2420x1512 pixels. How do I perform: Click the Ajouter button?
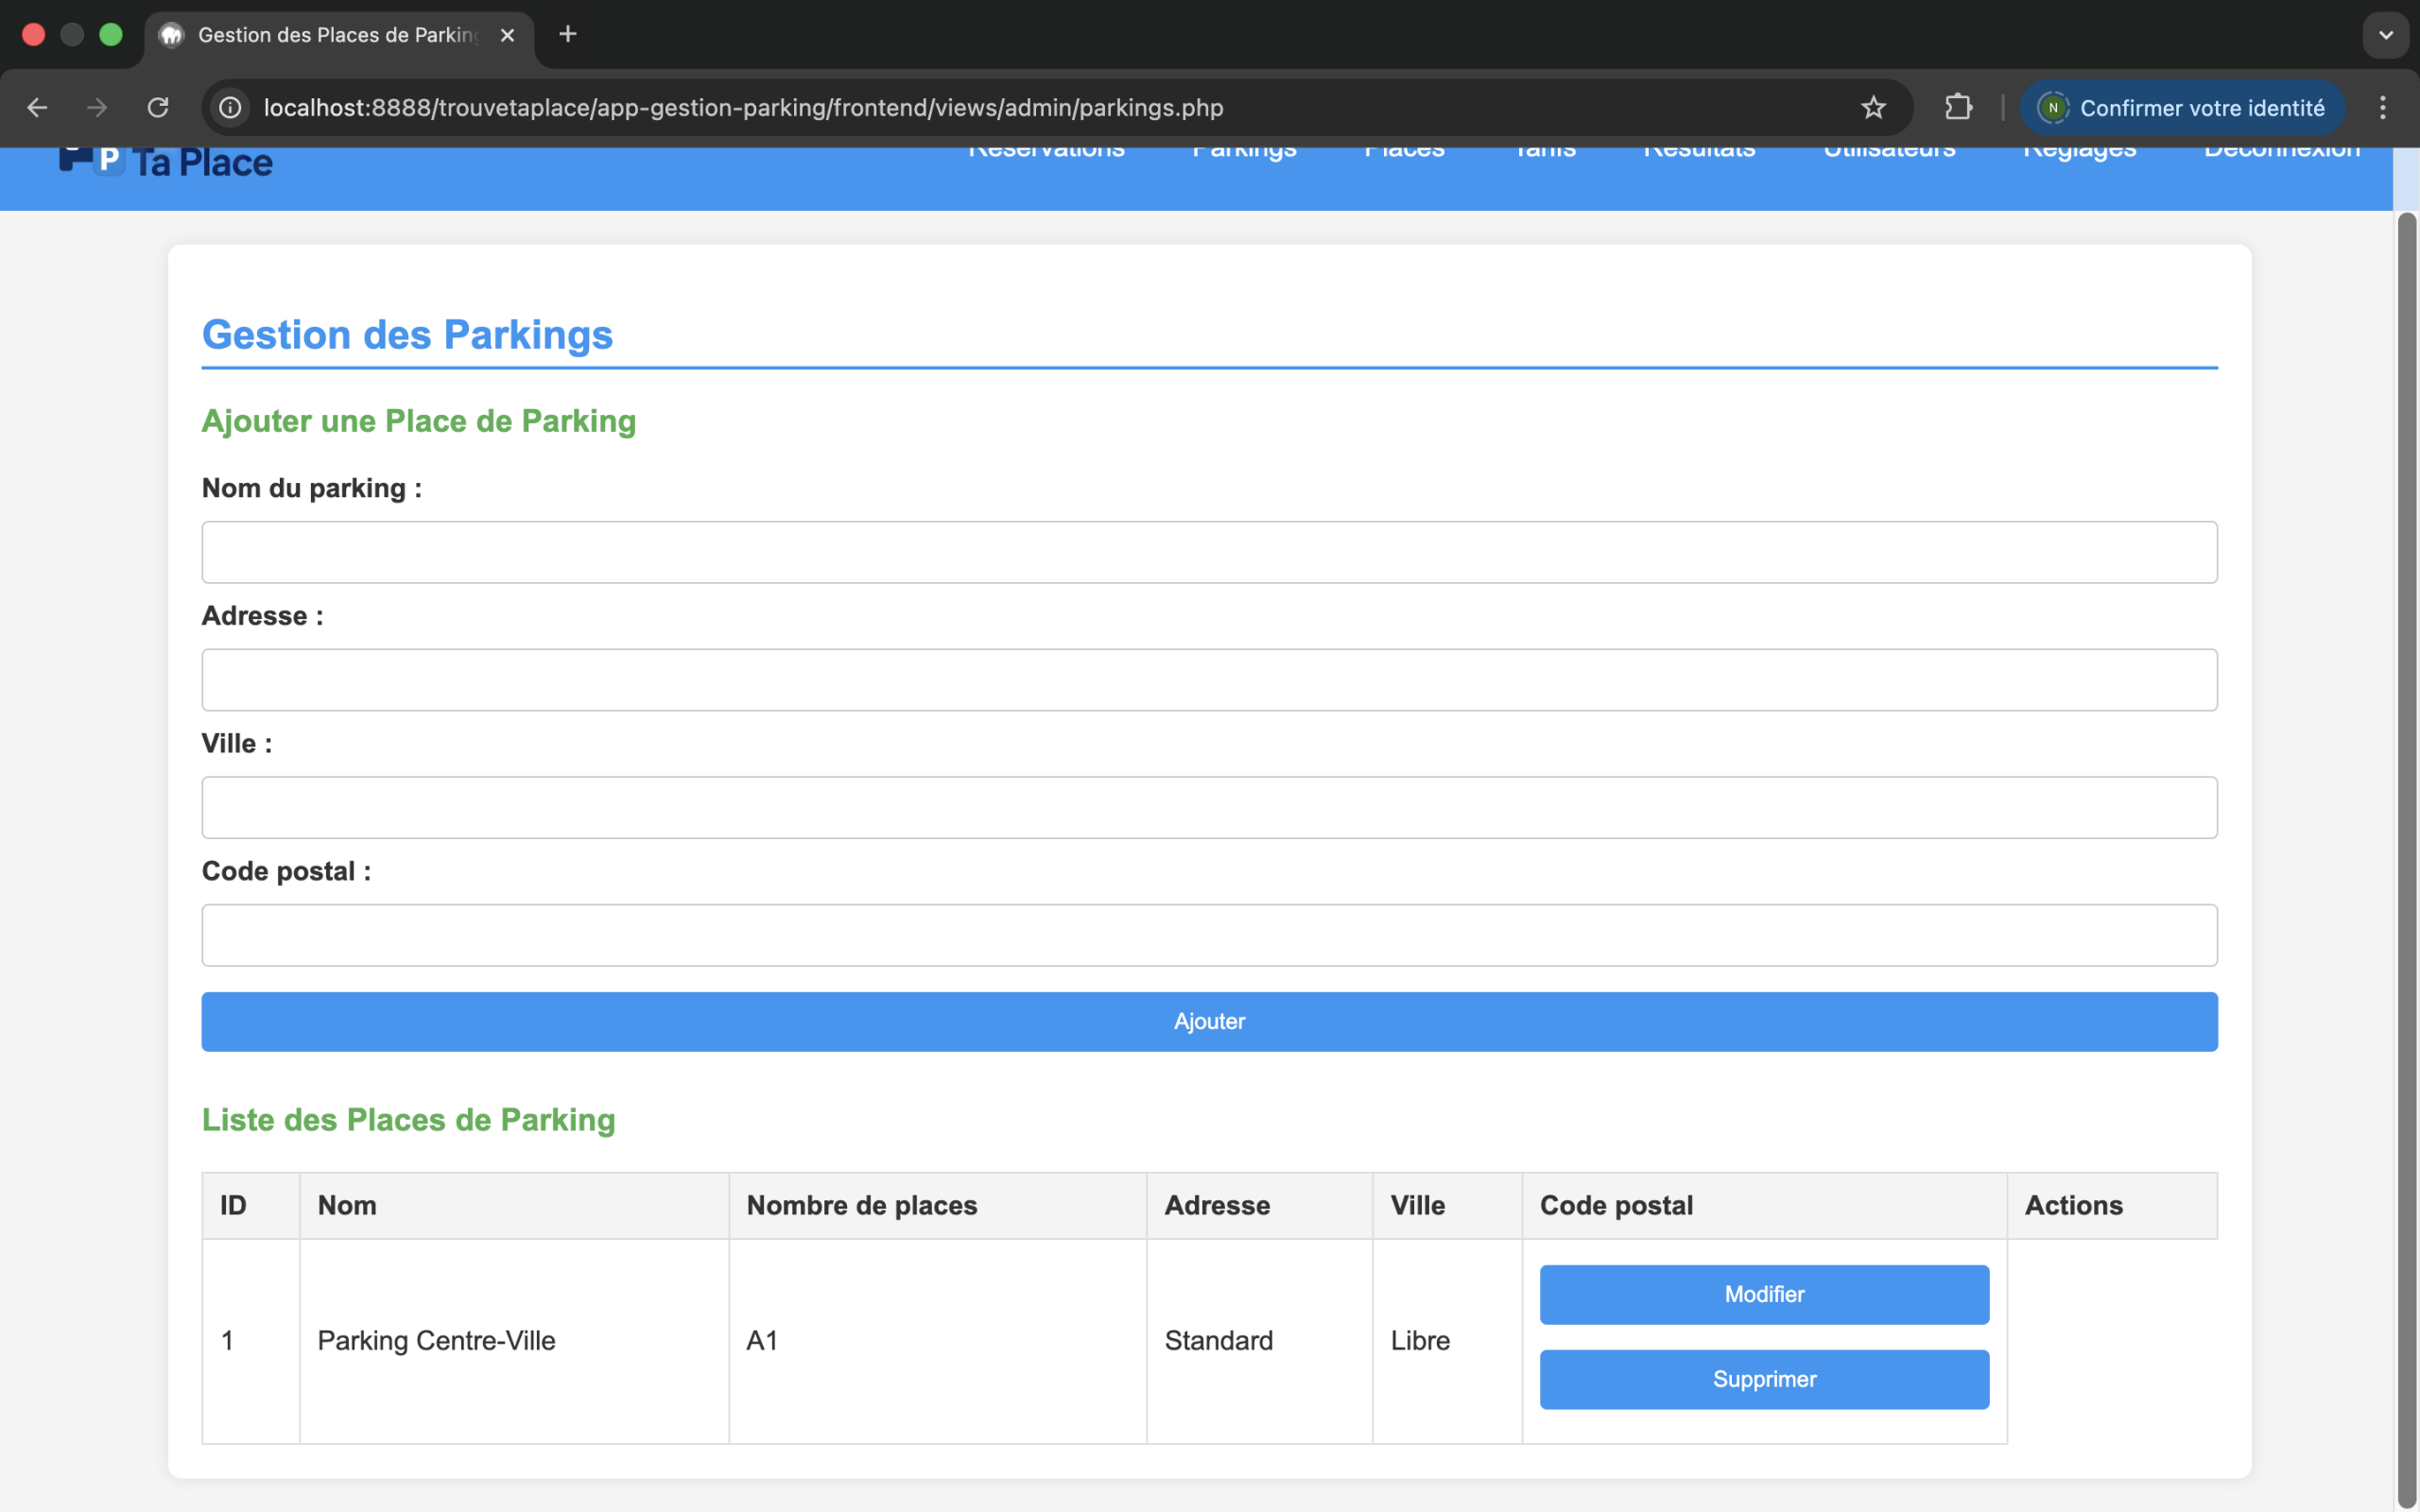1209,1021
